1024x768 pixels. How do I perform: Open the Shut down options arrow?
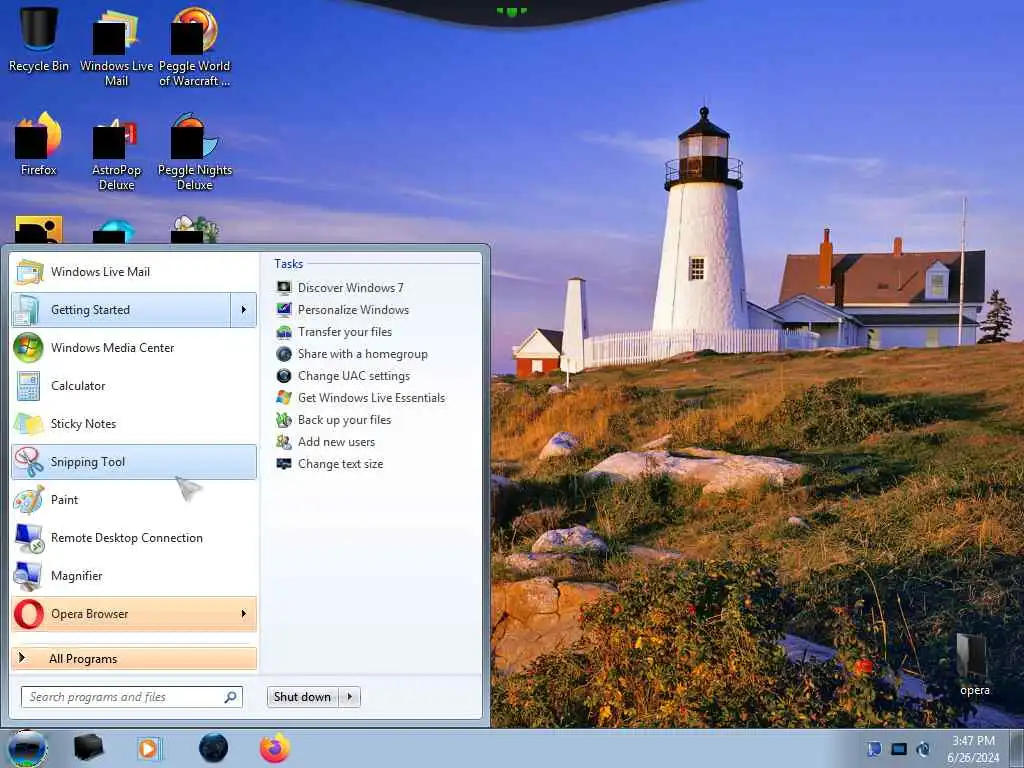[x=349, y=697]
